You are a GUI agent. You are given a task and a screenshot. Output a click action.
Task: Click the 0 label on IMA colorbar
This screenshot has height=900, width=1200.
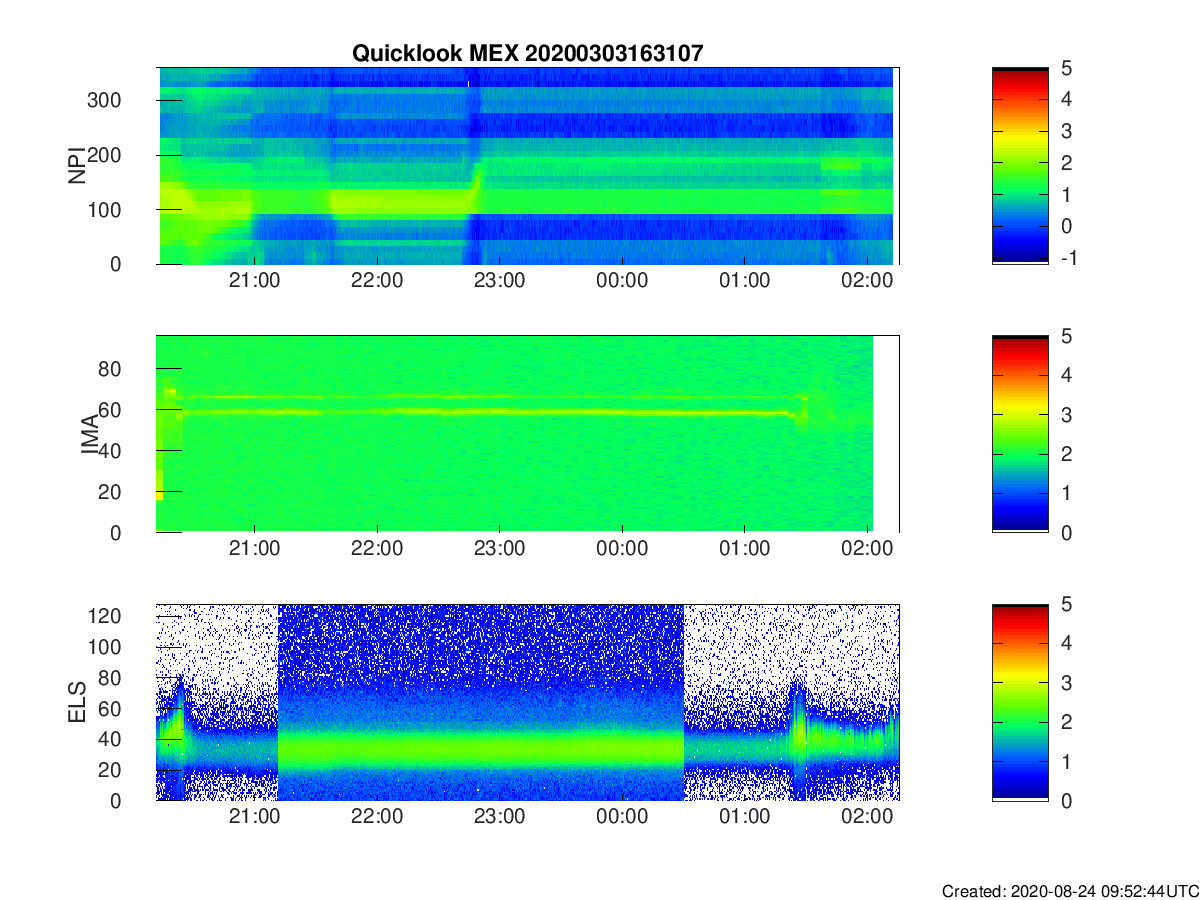(x=1067, y=532)
